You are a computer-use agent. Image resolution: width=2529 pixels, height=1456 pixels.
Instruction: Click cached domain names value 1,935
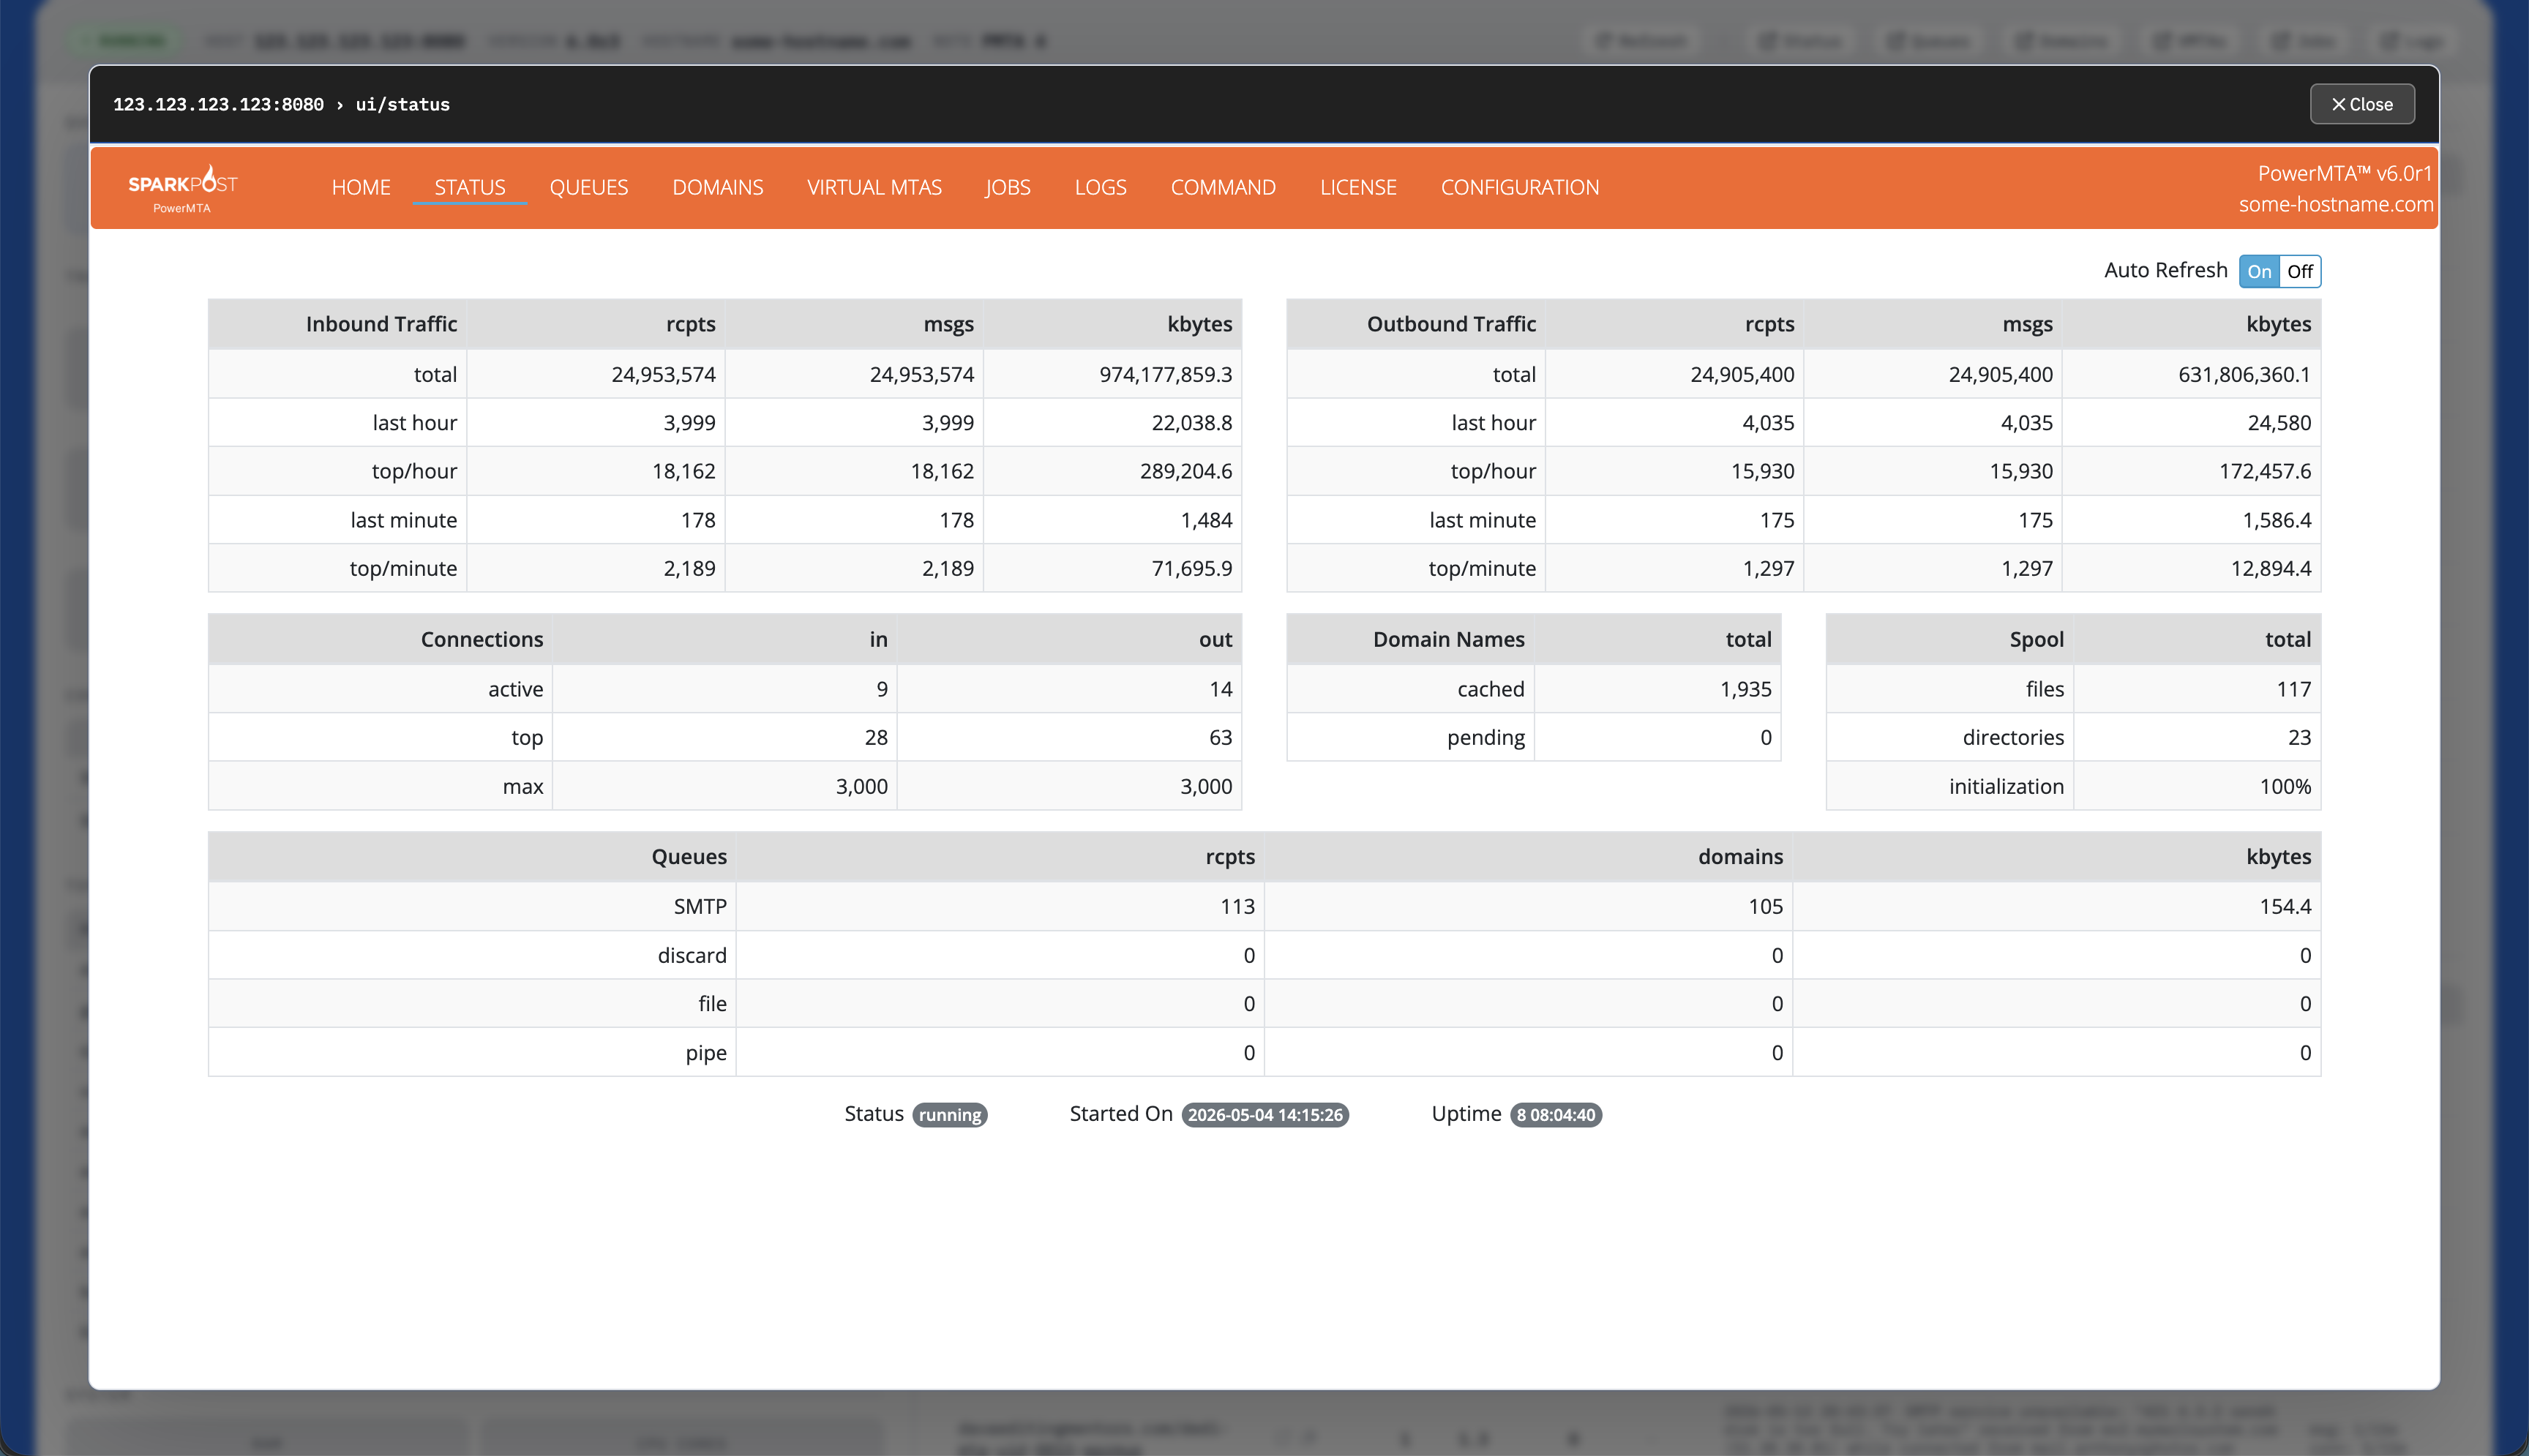pyautogui.click(x=1746, y=689)
